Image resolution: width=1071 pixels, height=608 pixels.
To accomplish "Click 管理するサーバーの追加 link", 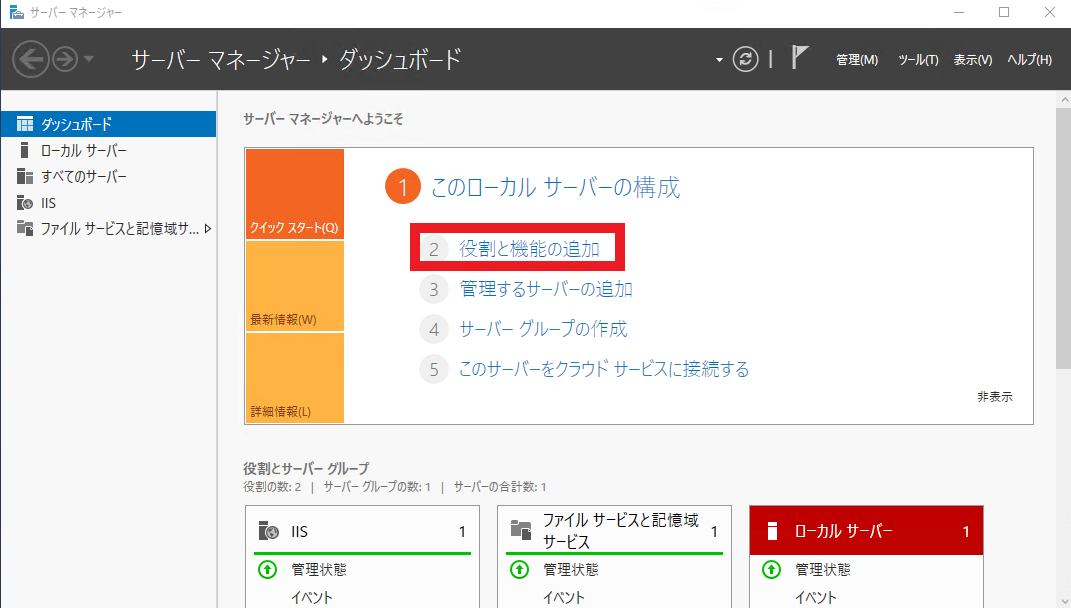I will [546, 289].
